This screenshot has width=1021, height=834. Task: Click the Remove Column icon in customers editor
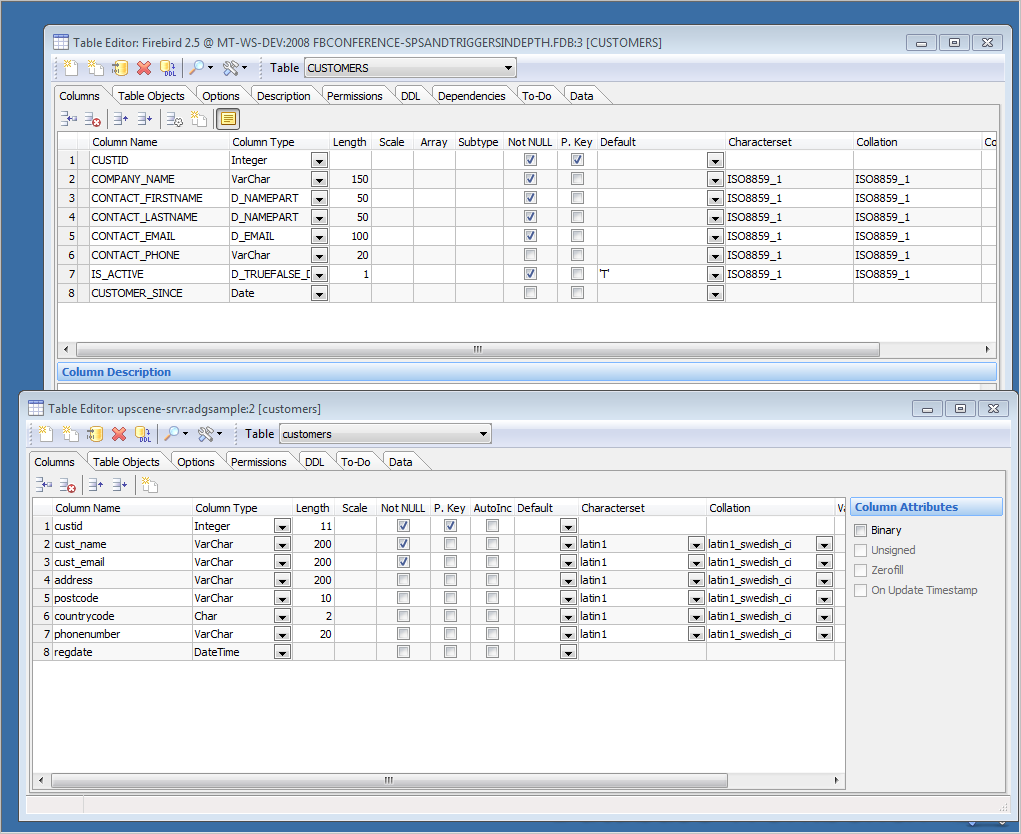coord(67,484)
